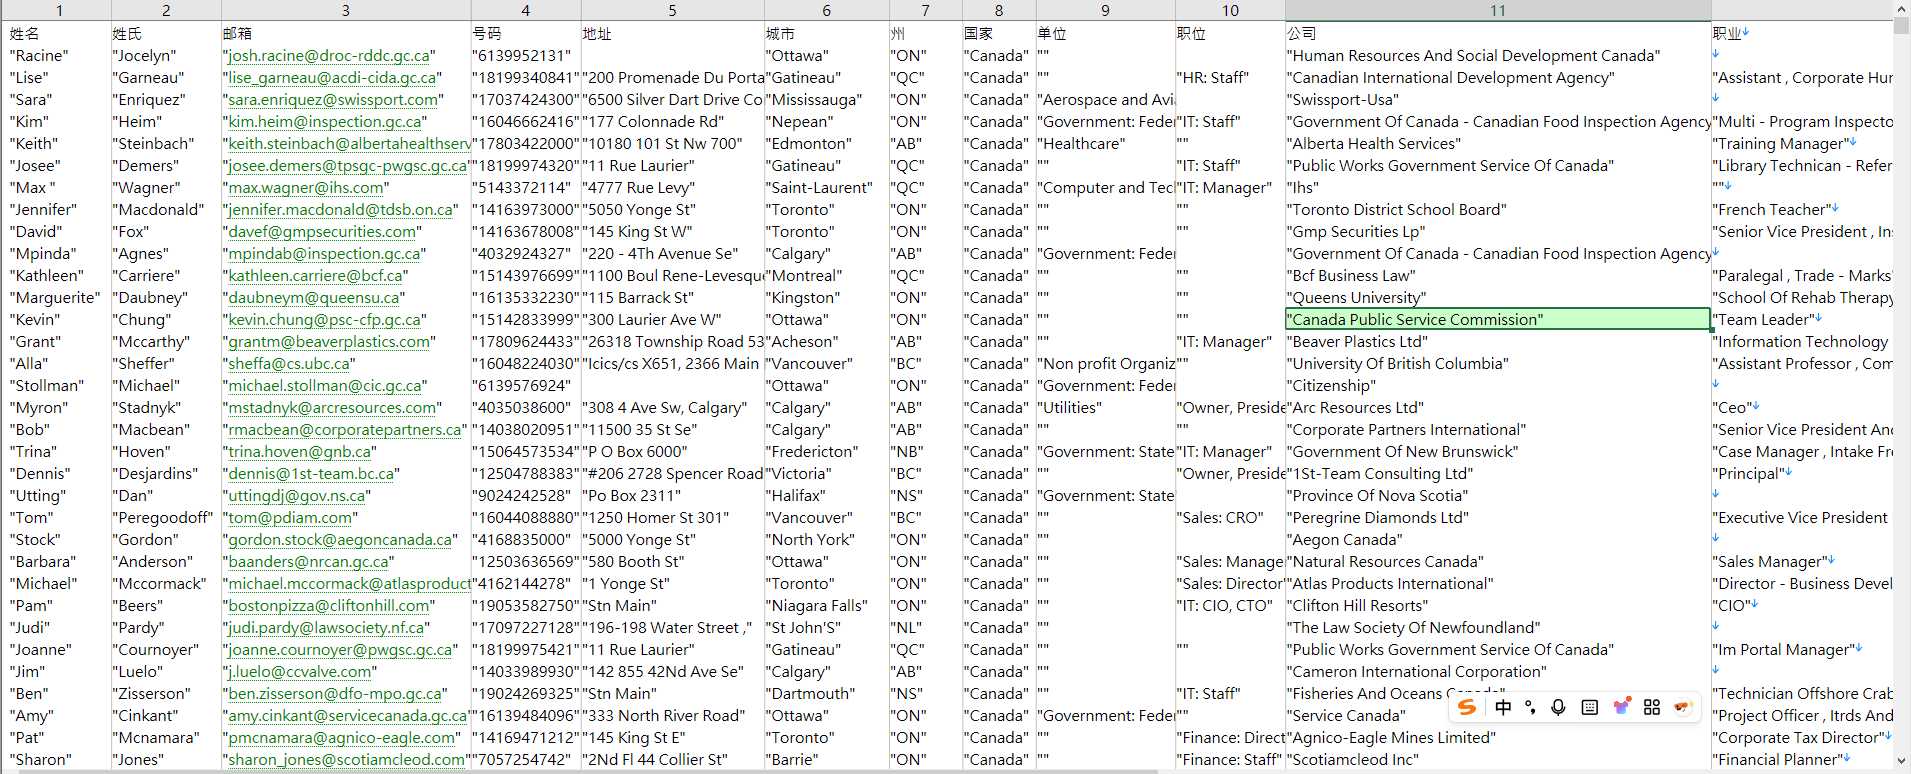Open max.wagner@ihs.com email link

(x=306, y=188)
